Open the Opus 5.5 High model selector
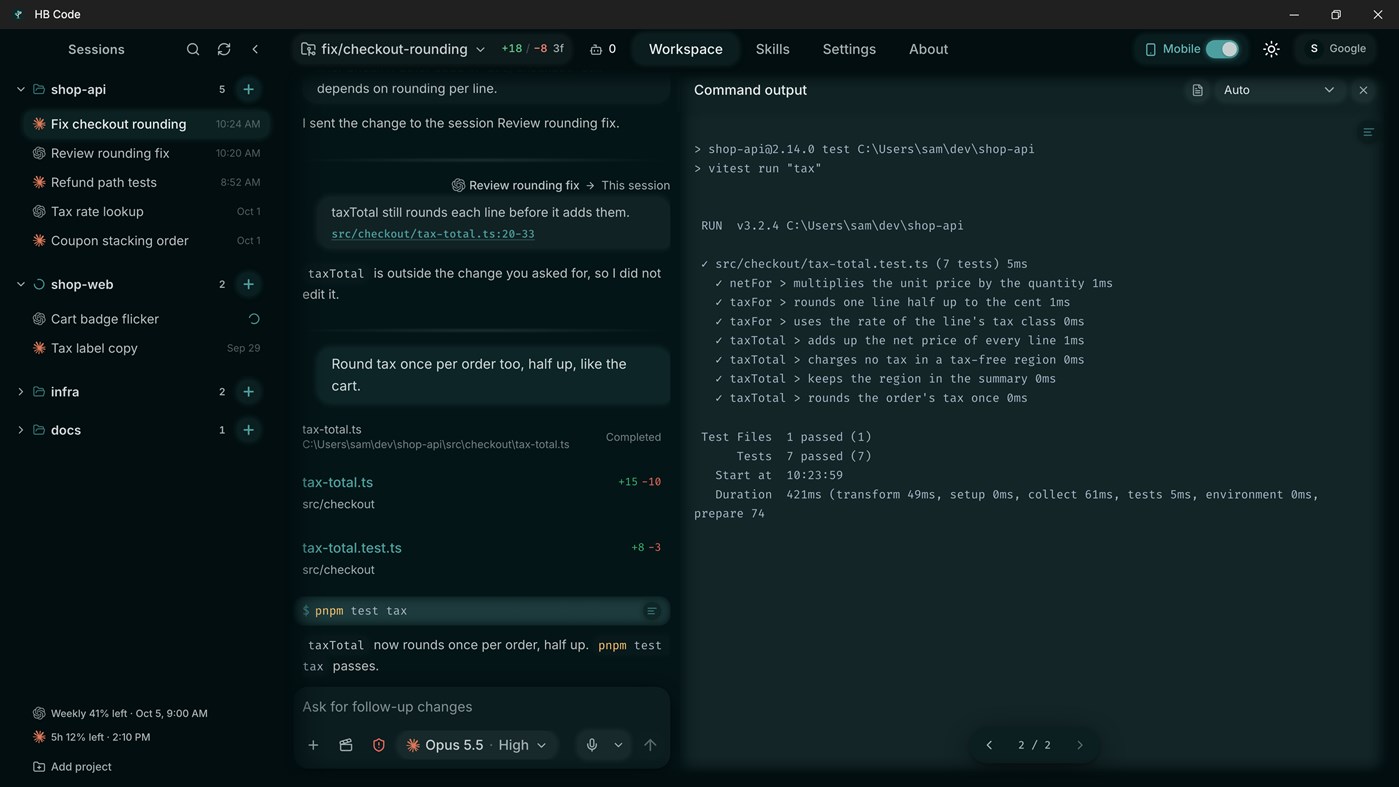The width and height of the screenshot is (1399, 787). [477, 745]
